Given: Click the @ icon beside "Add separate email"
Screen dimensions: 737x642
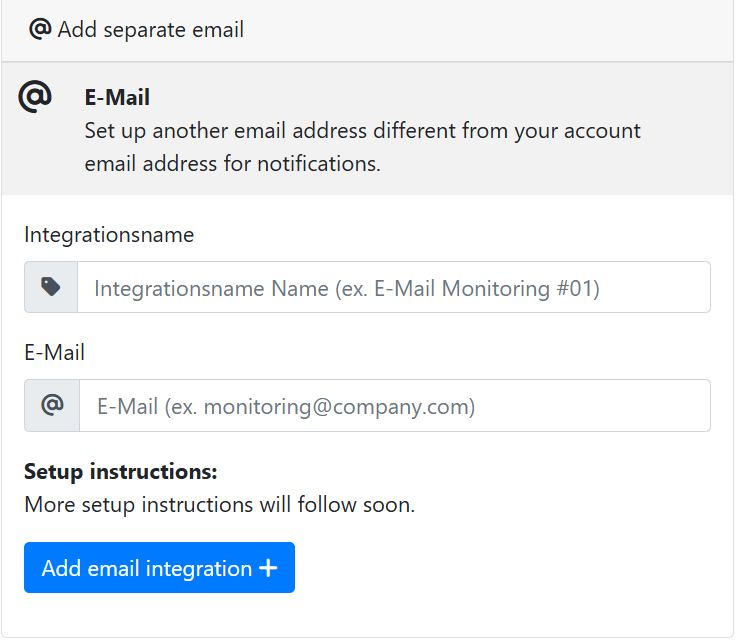Looking at the screenshot, I should (41, 29).
